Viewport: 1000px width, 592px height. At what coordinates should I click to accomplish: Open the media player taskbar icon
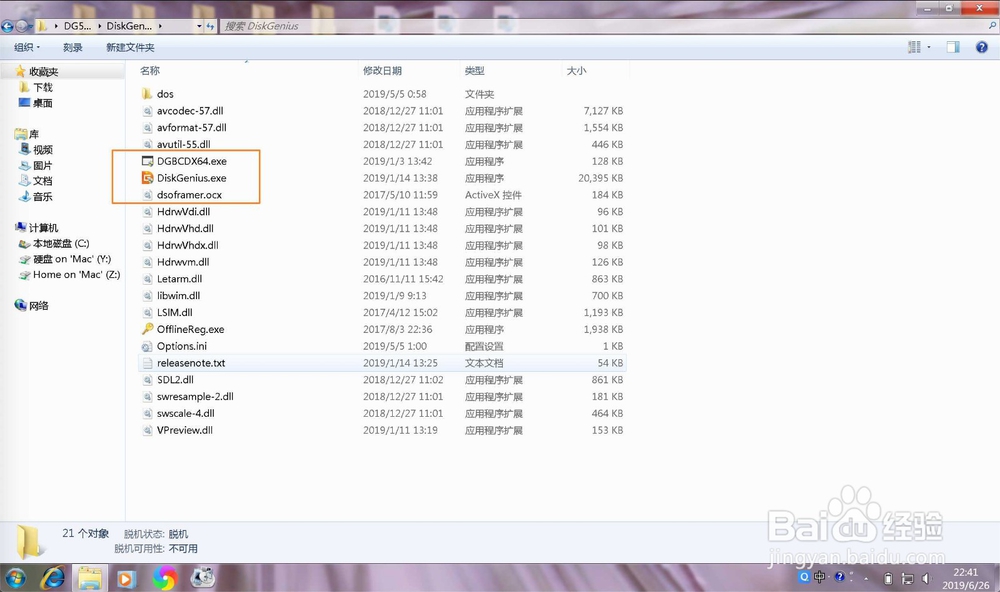pyautogui.click(x=126, y=578)
